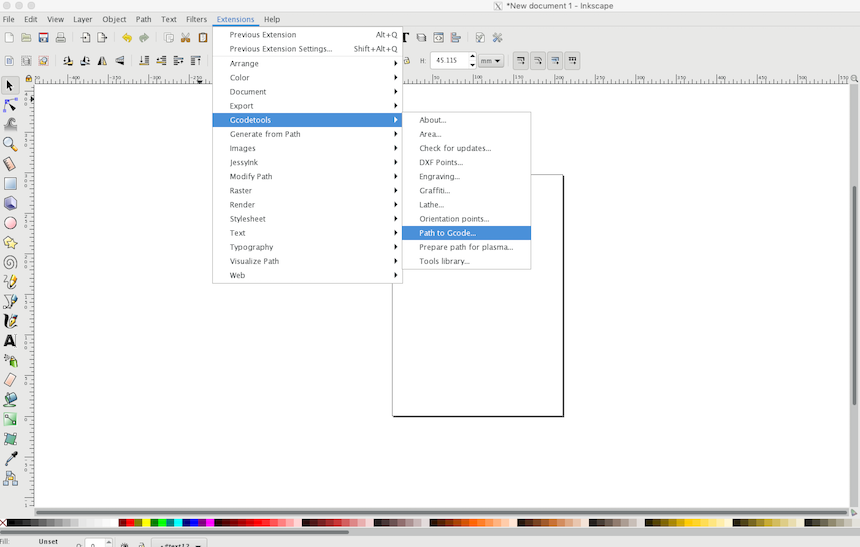Viewport: 860px width, 547px height.
Task: Toggle scale rounded corners option
Action: tap(538, 61)
